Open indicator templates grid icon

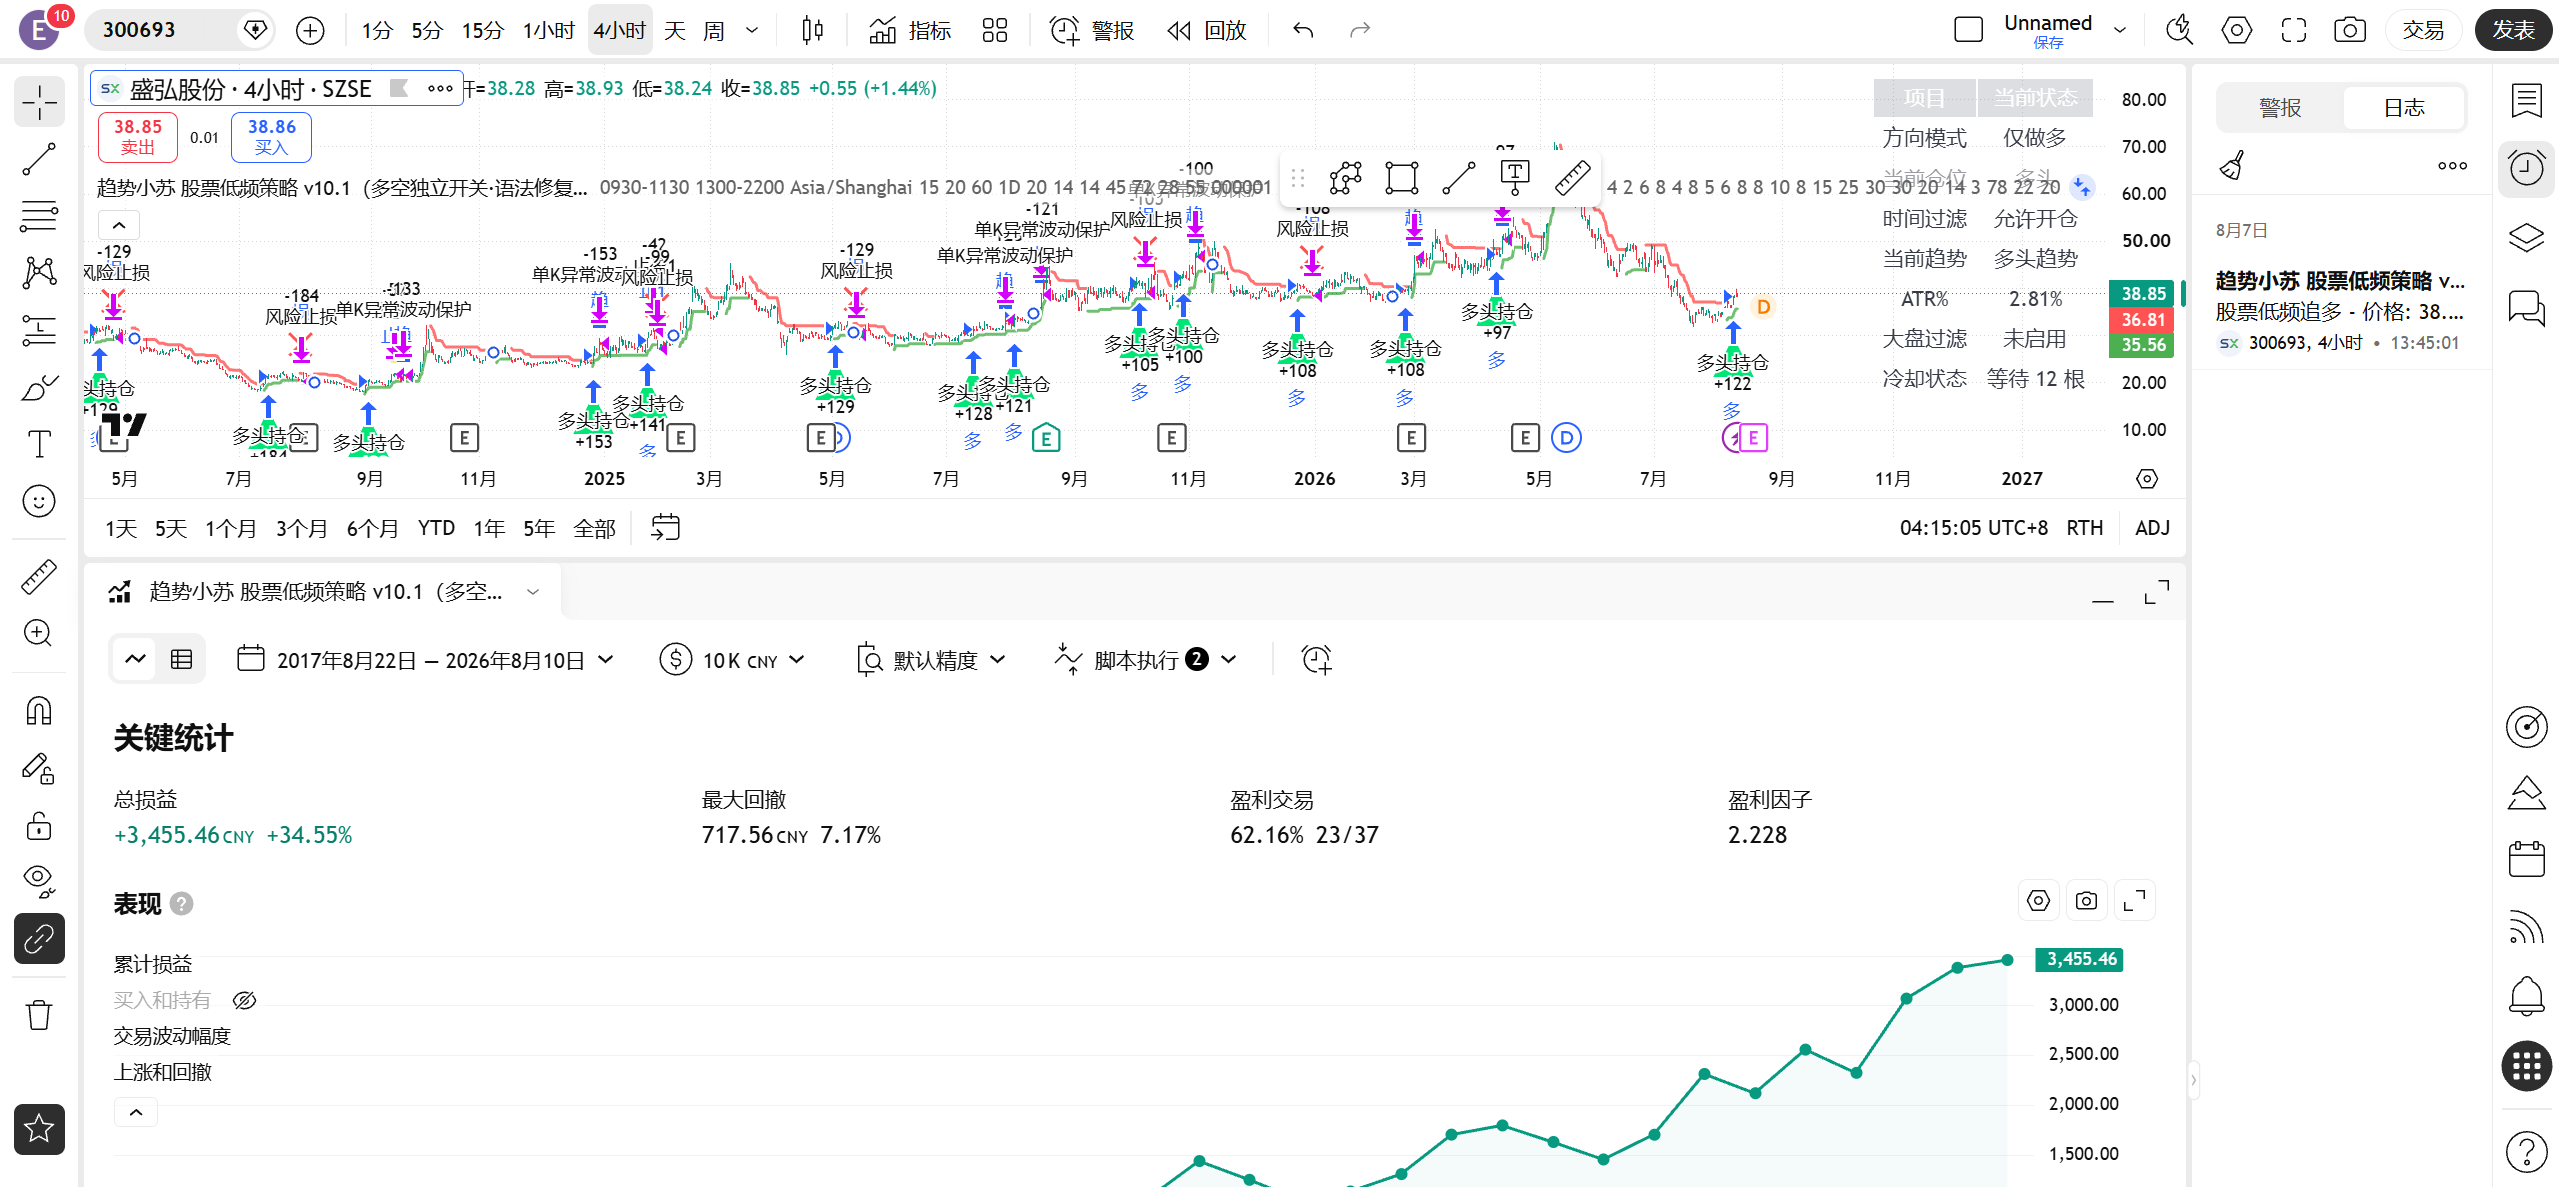(x=995, y=31)
